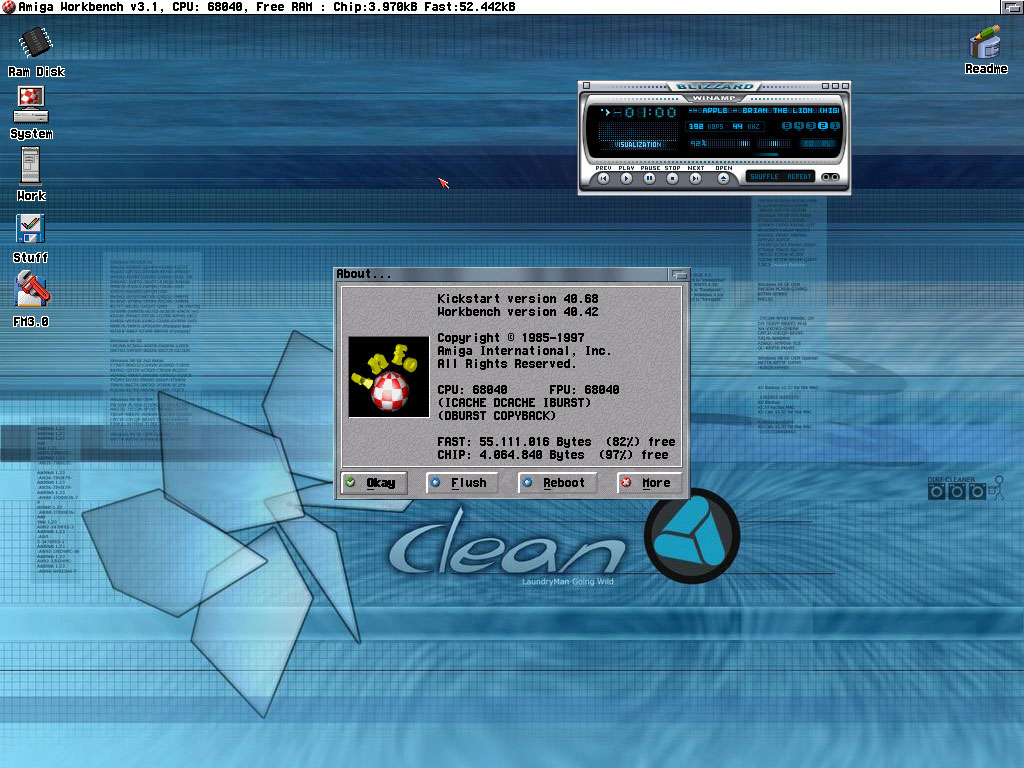
Task: Click the CHIP memory free line
Action: click(x=552, y=455)
